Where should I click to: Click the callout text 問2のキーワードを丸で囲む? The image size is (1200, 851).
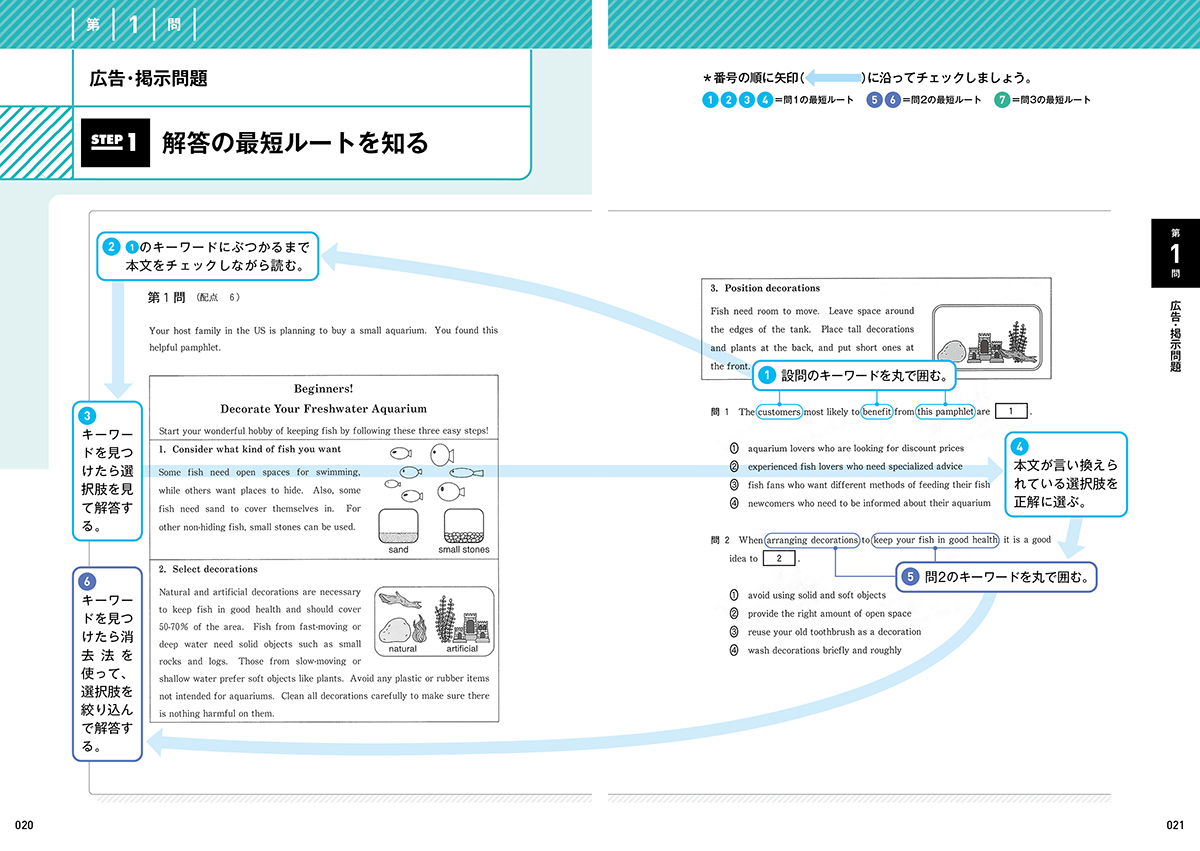pos(1006,577)
